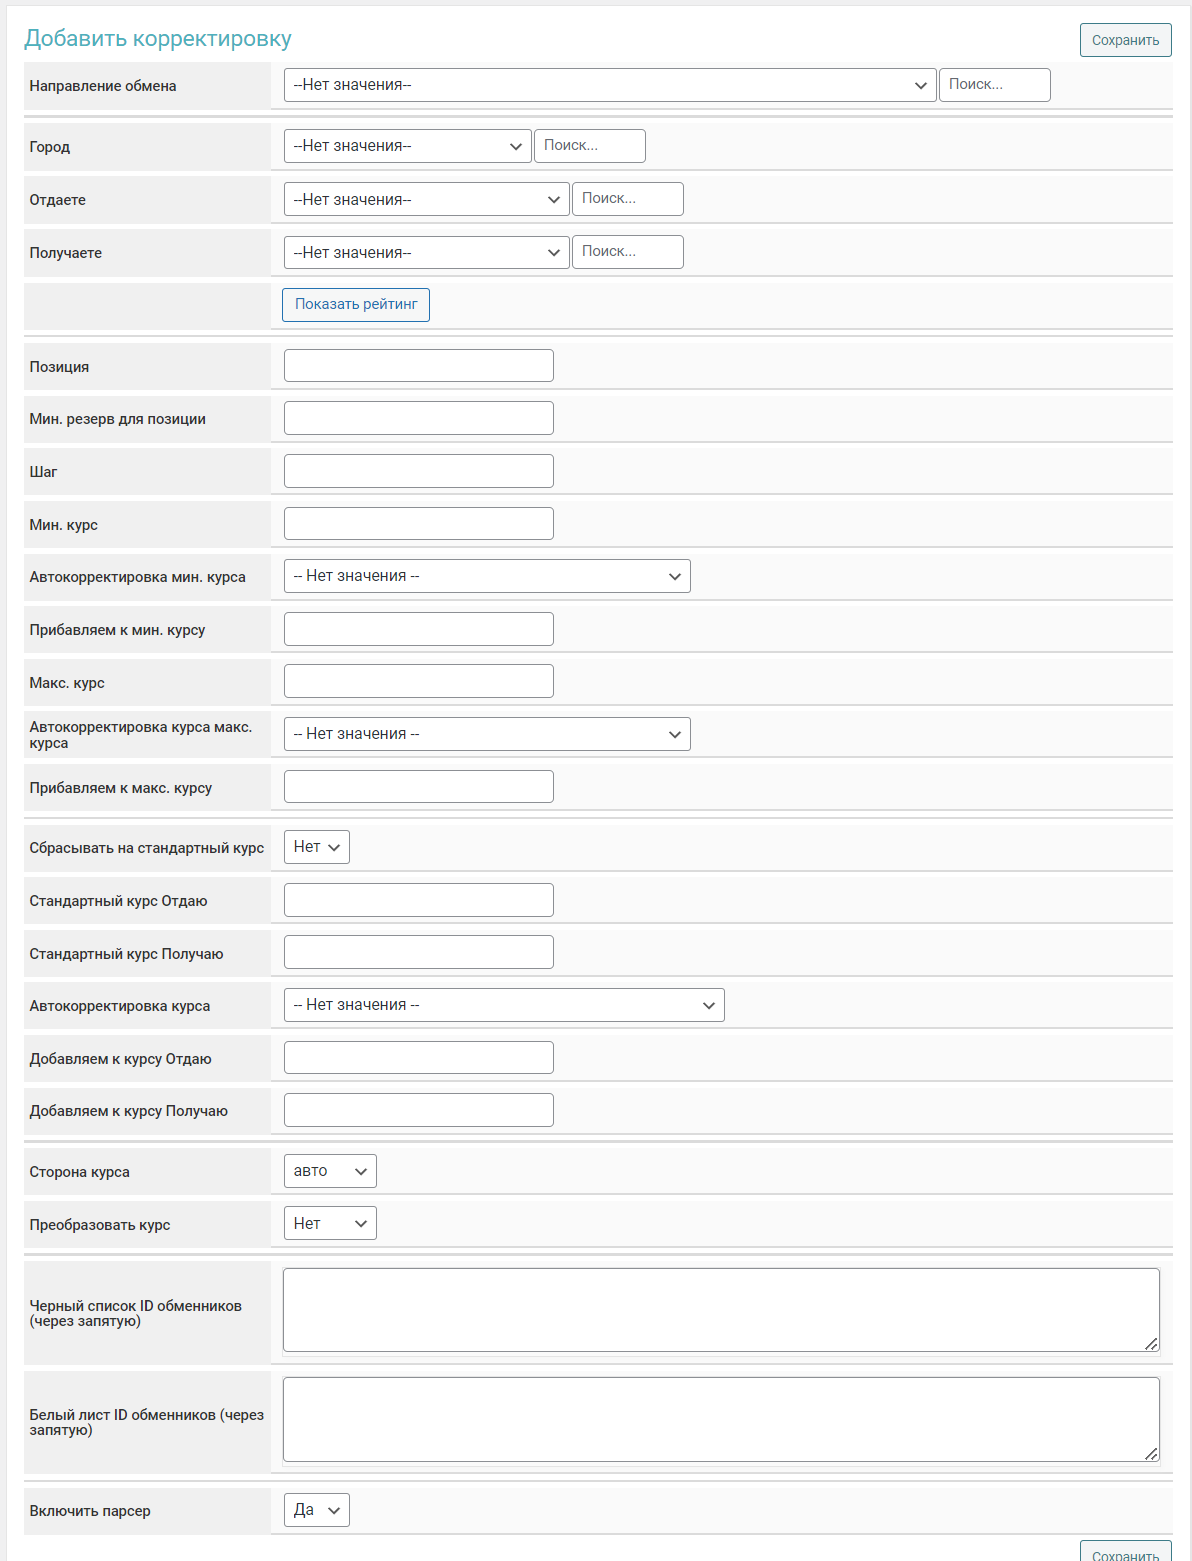The image size is (1192, 1561).
Task: Click search field next to Направление обмена
Action: (x=994, y=85)
